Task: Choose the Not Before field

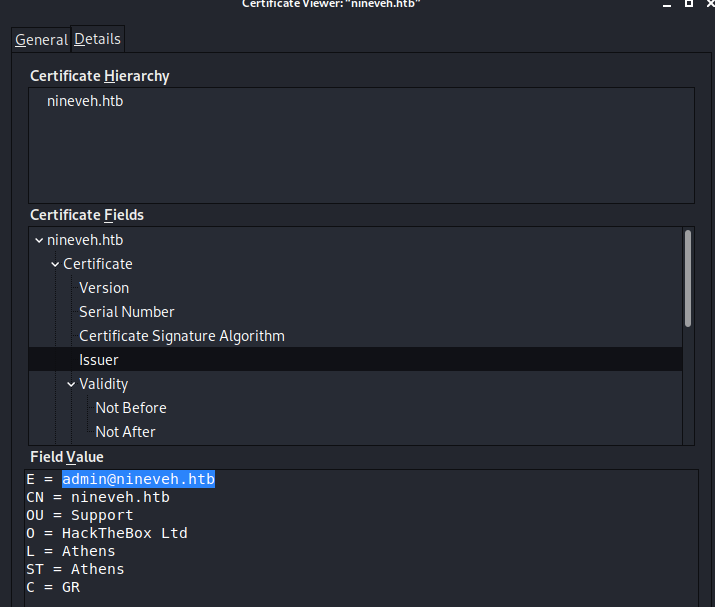Action: 131,408
